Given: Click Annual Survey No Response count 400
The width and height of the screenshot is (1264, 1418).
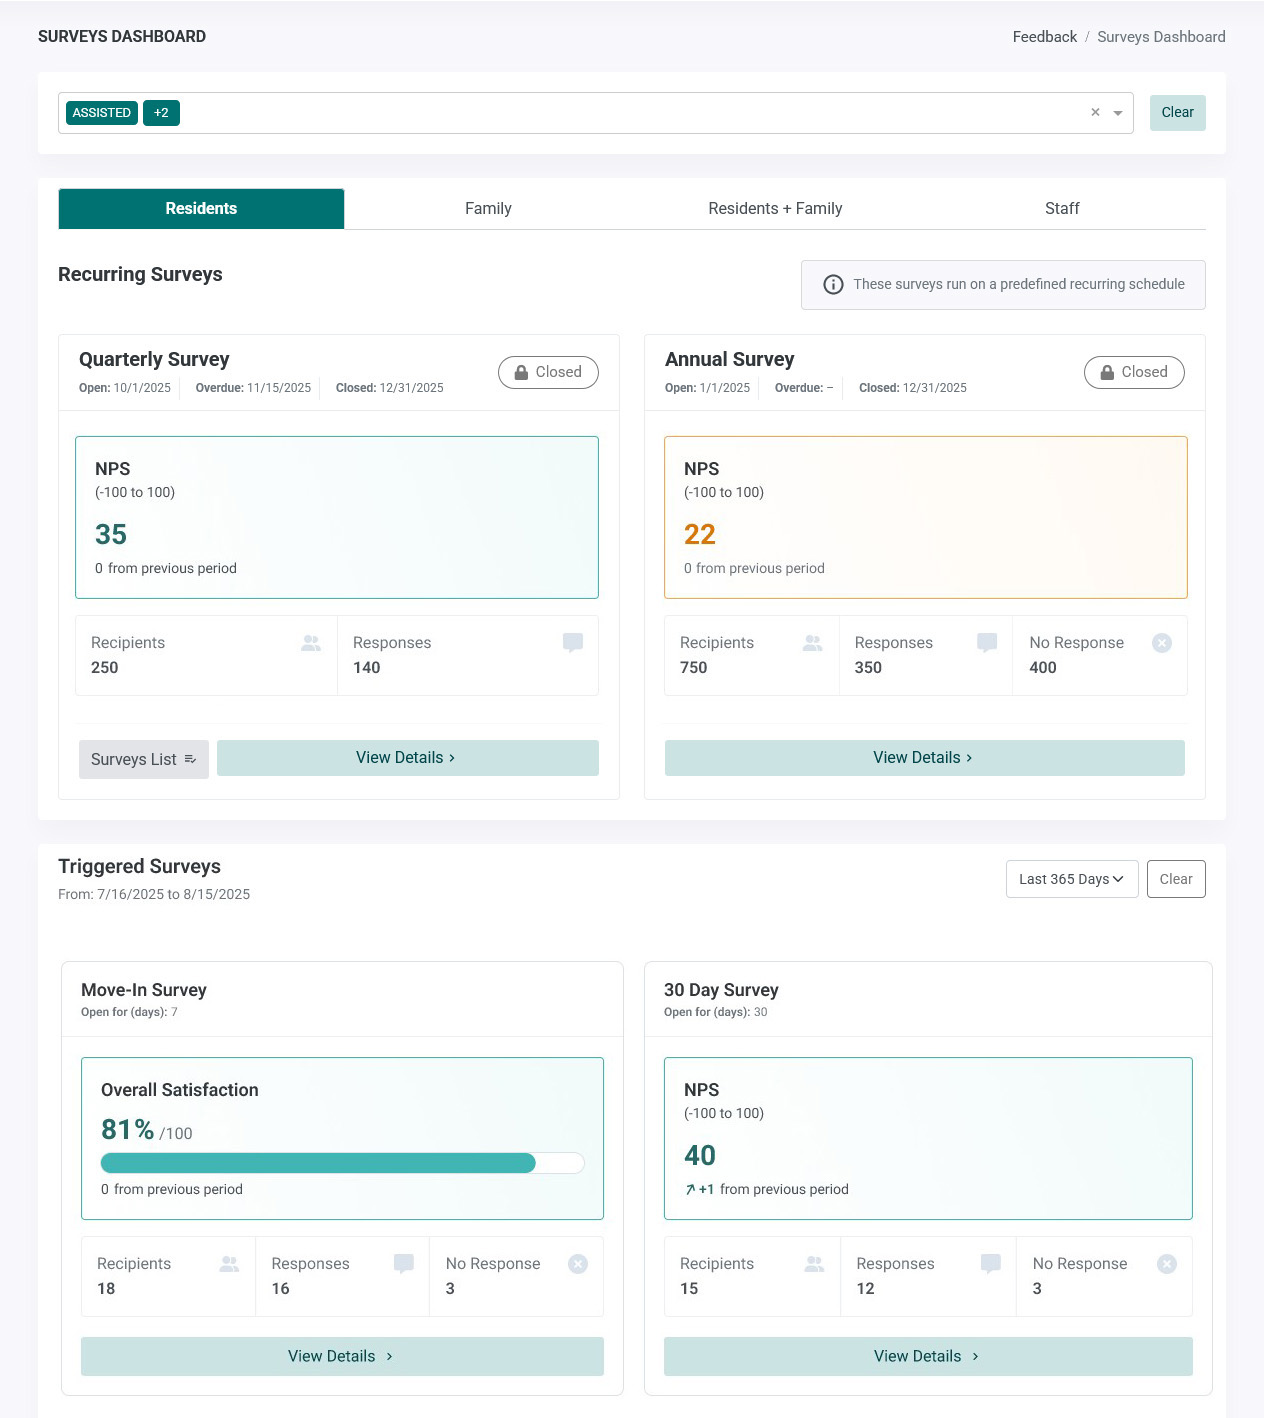Looking at the screenshot, I should coord(1043,668).
